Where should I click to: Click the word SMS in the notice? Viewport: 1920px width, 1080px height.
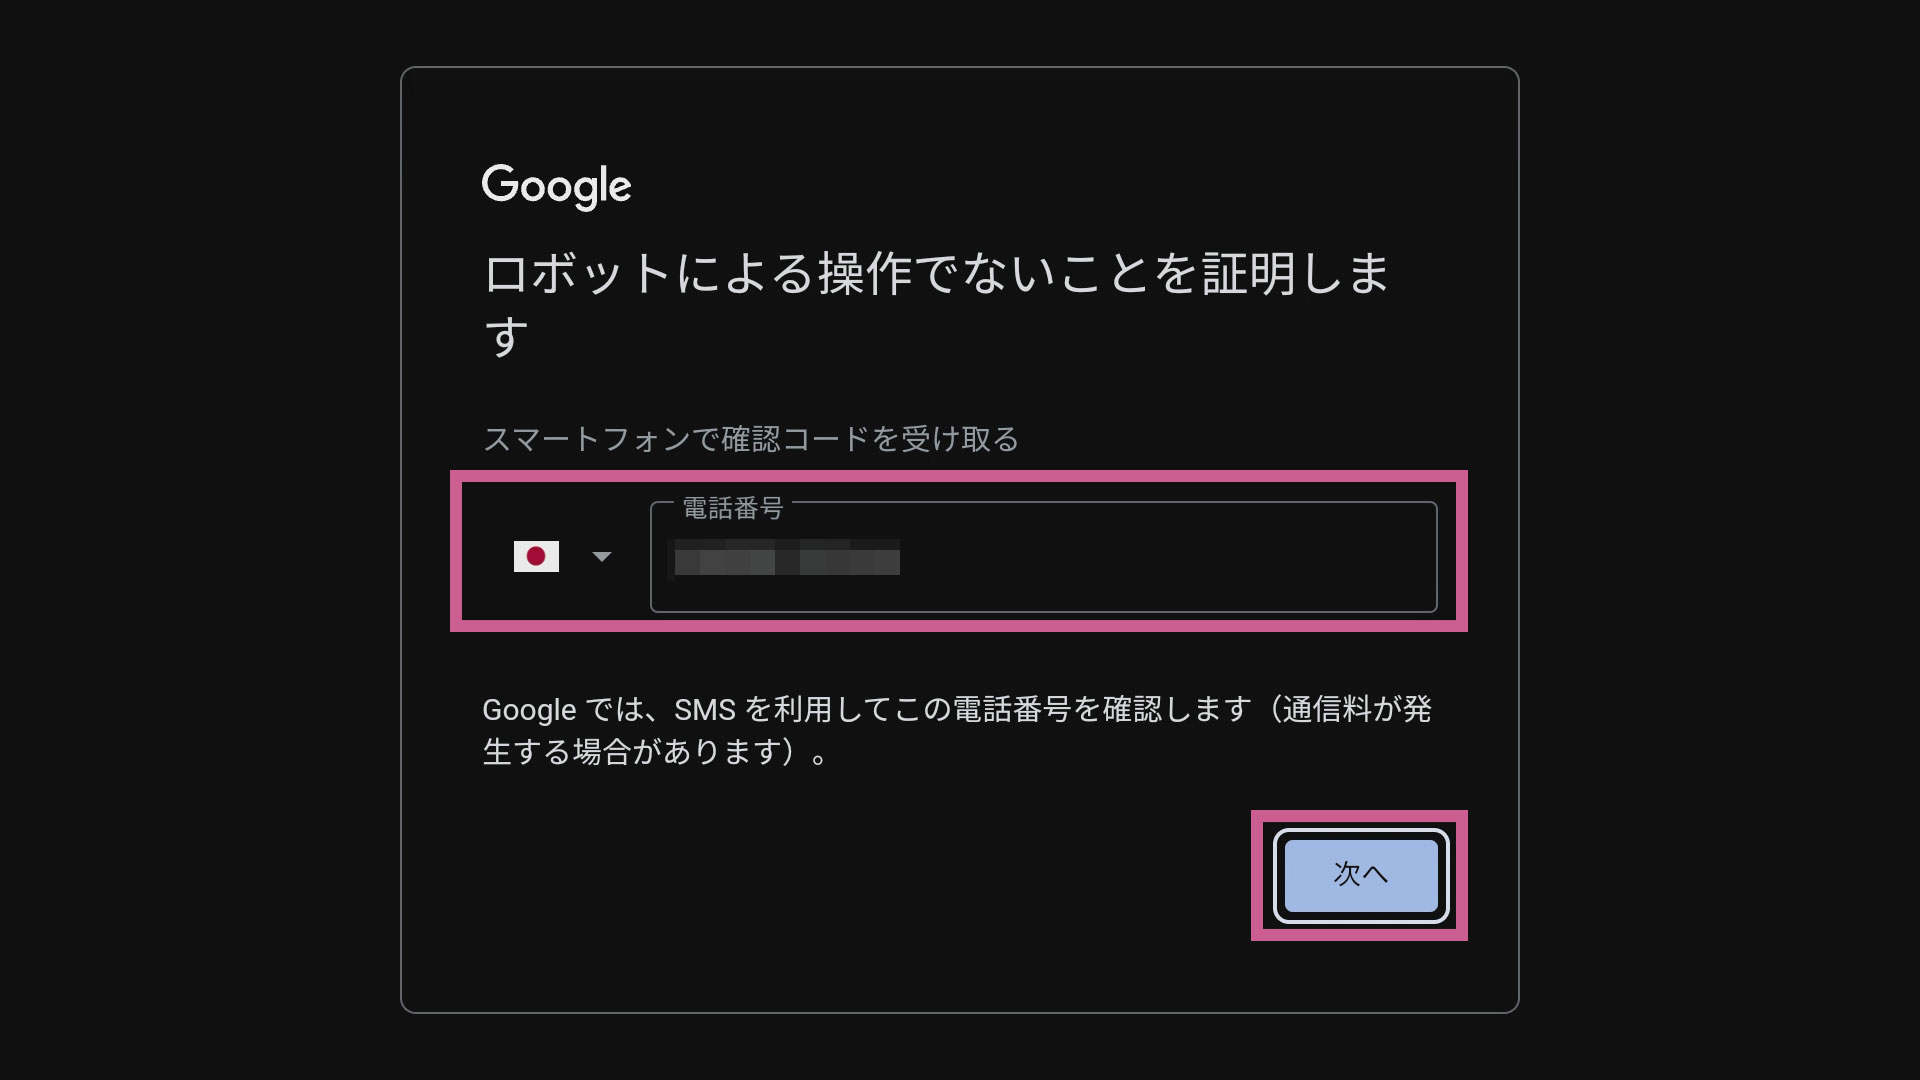[705, 710]
